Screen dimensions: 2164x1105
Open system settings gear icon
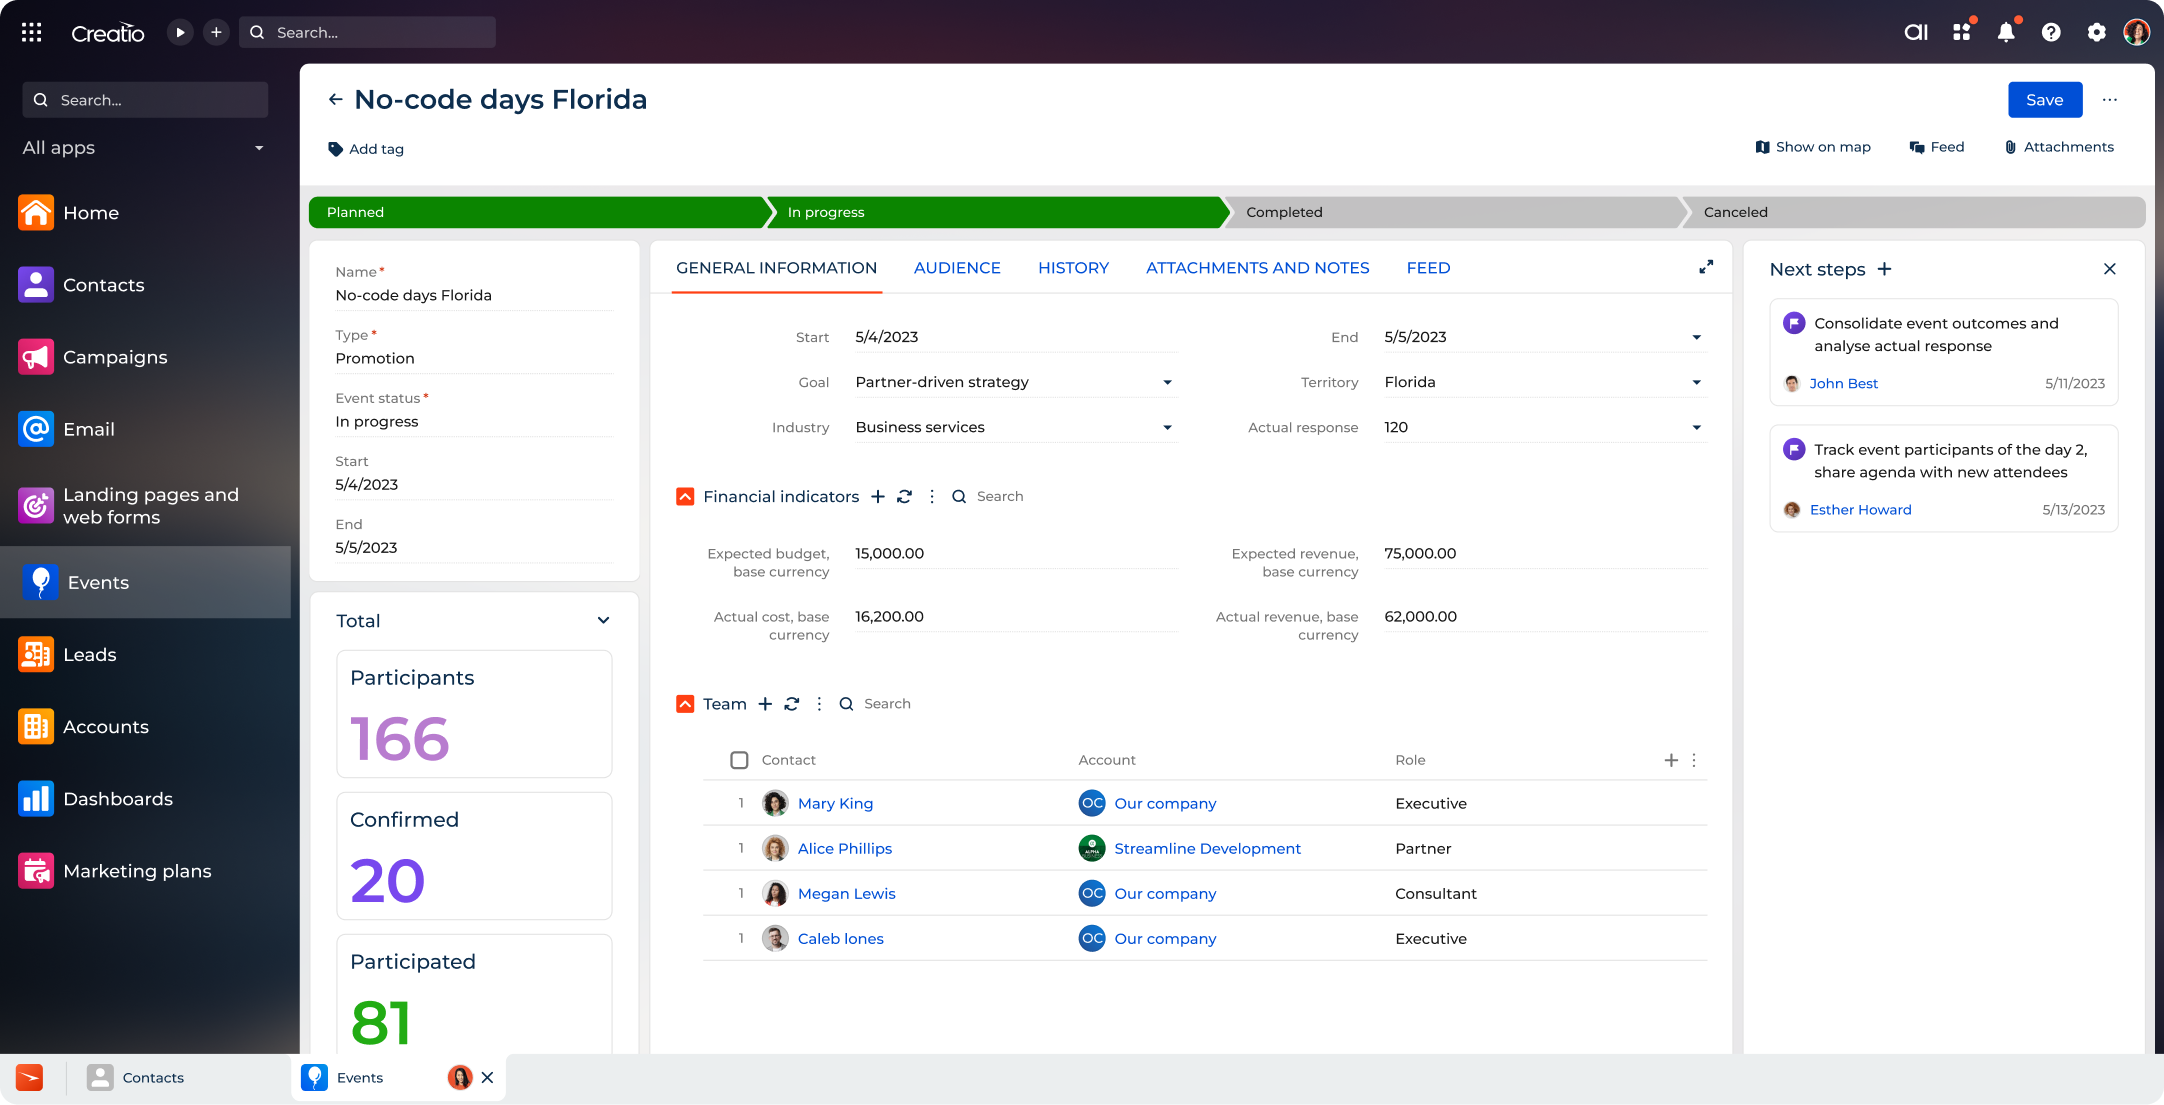(x=2097, y=31)
